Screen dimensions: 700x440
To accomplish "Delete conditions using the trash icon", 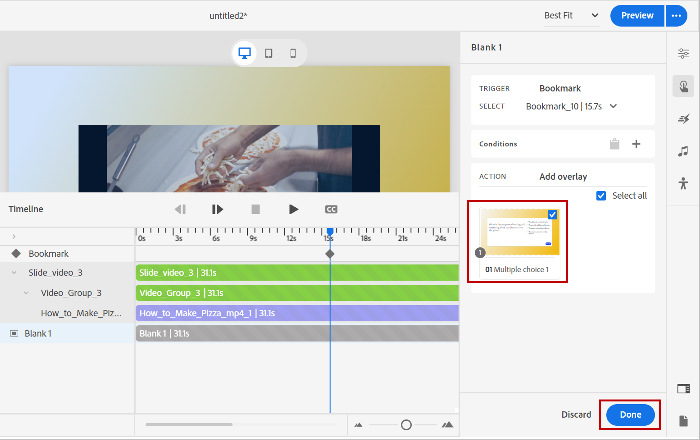I will (x=614, y=144).
